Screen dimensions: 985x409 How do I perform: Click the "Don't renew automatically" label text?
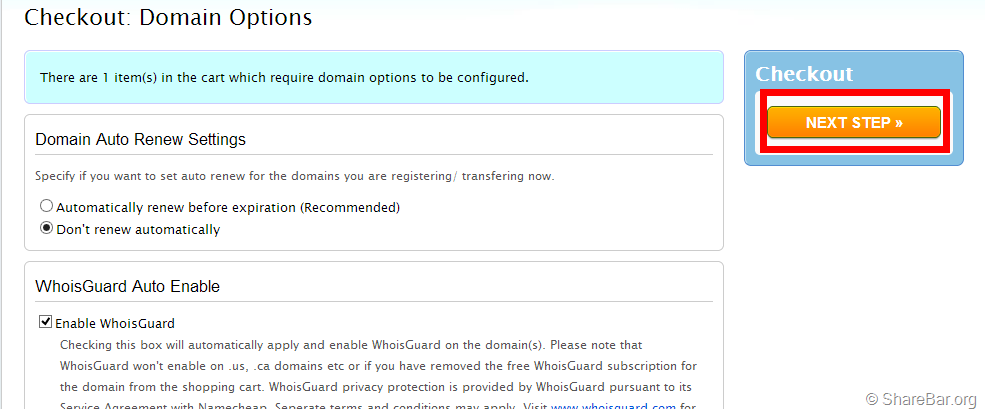pyautogui.click(x=138, y=229)
